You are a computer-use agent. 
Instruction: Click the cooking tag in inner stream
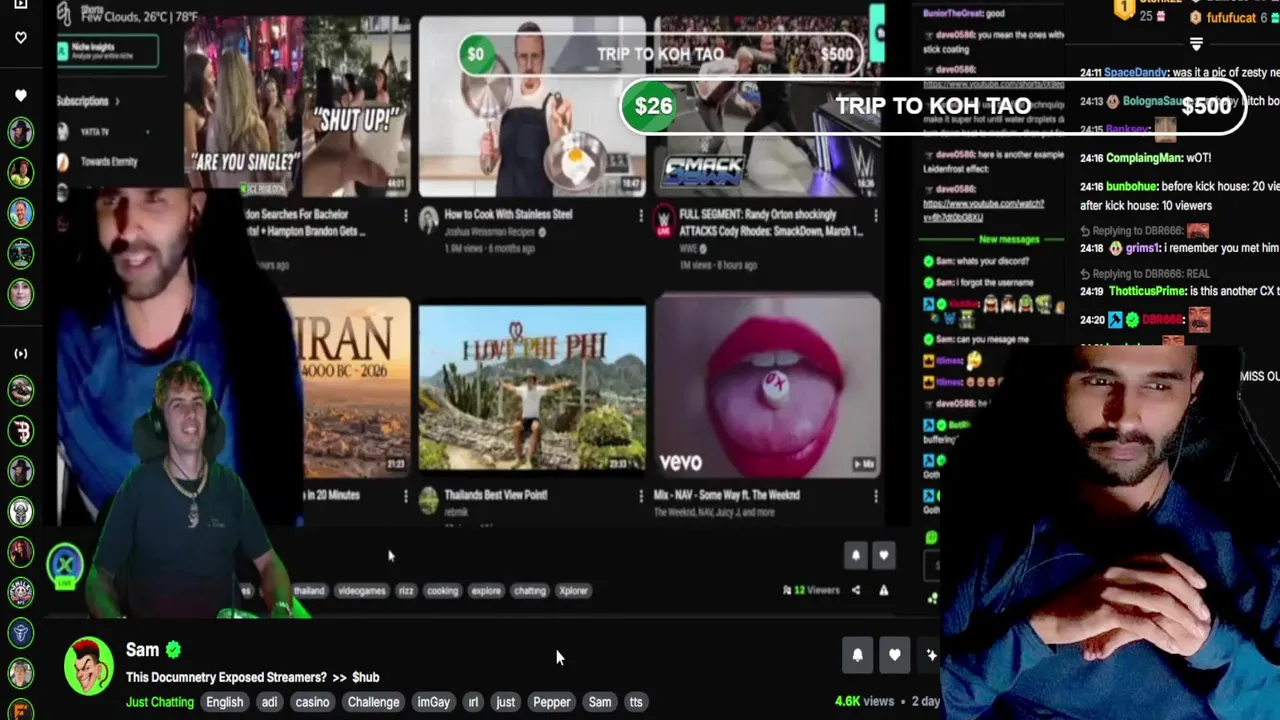coord(442,591)
